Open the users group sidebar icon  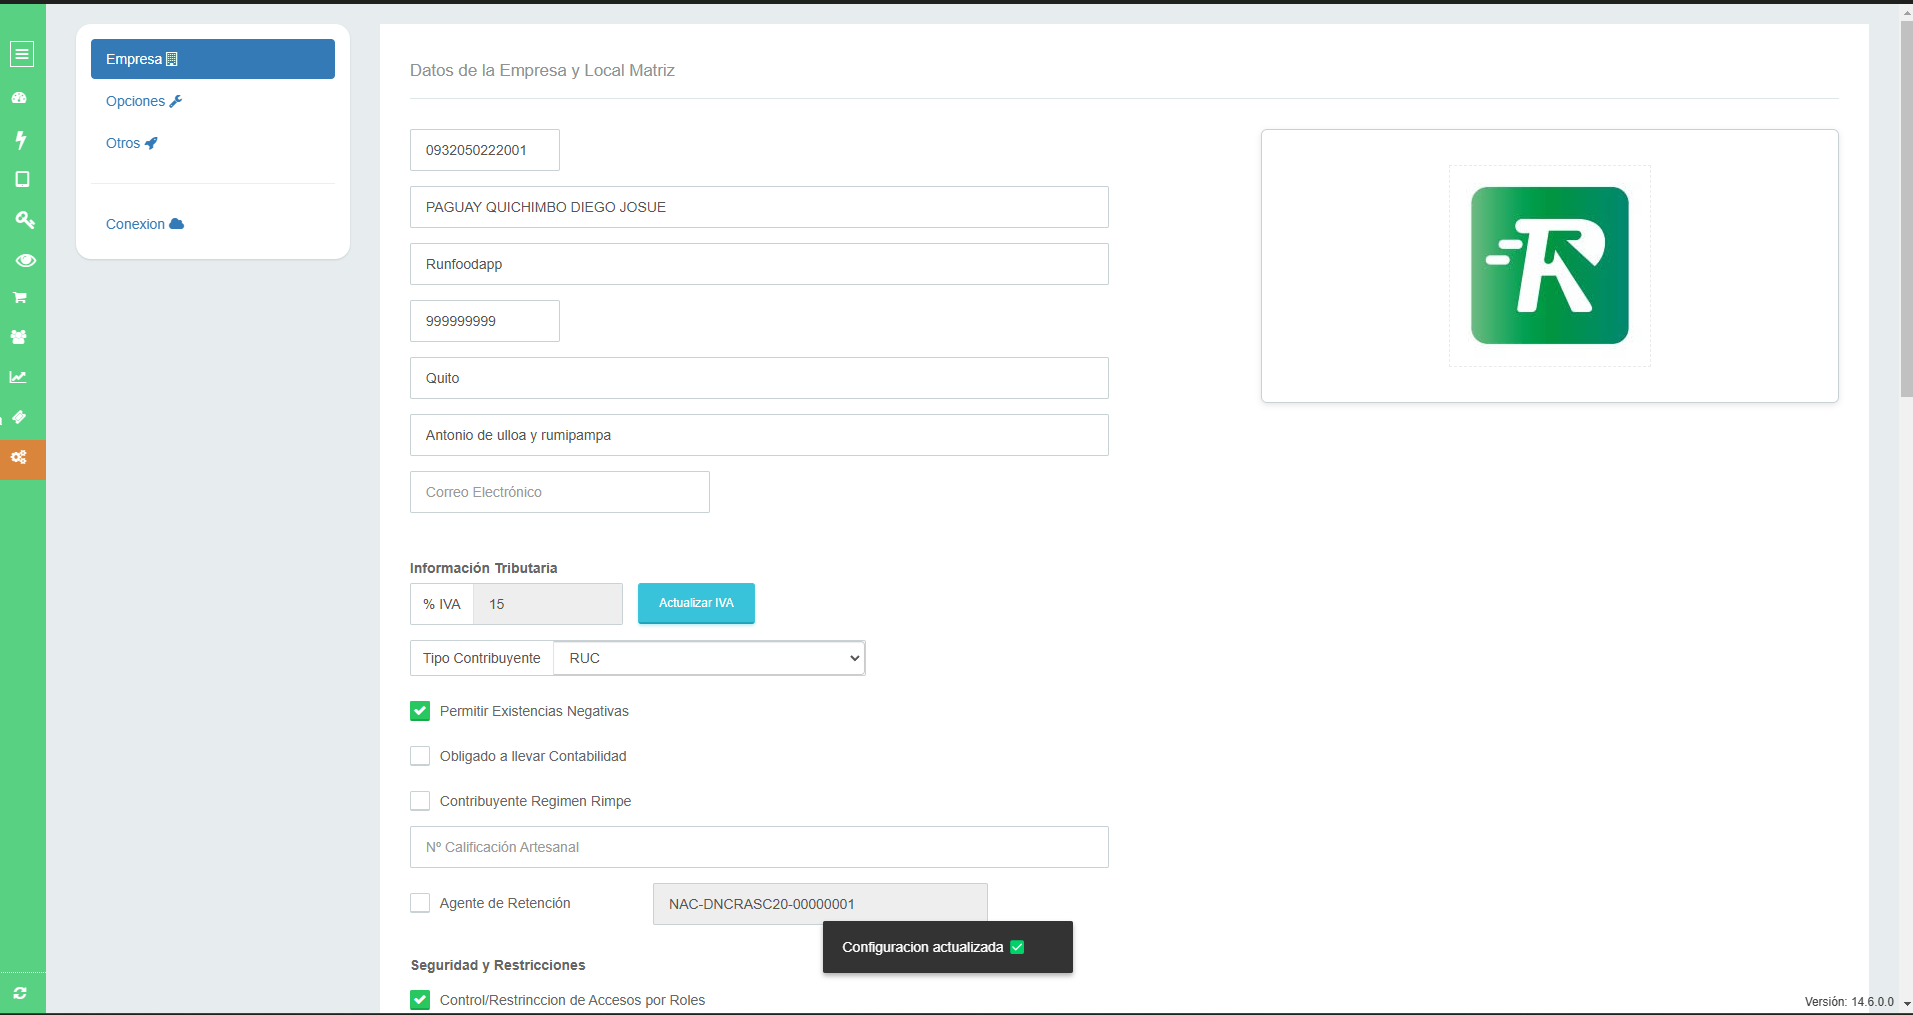pyautogui.click(x=19, y=337)
